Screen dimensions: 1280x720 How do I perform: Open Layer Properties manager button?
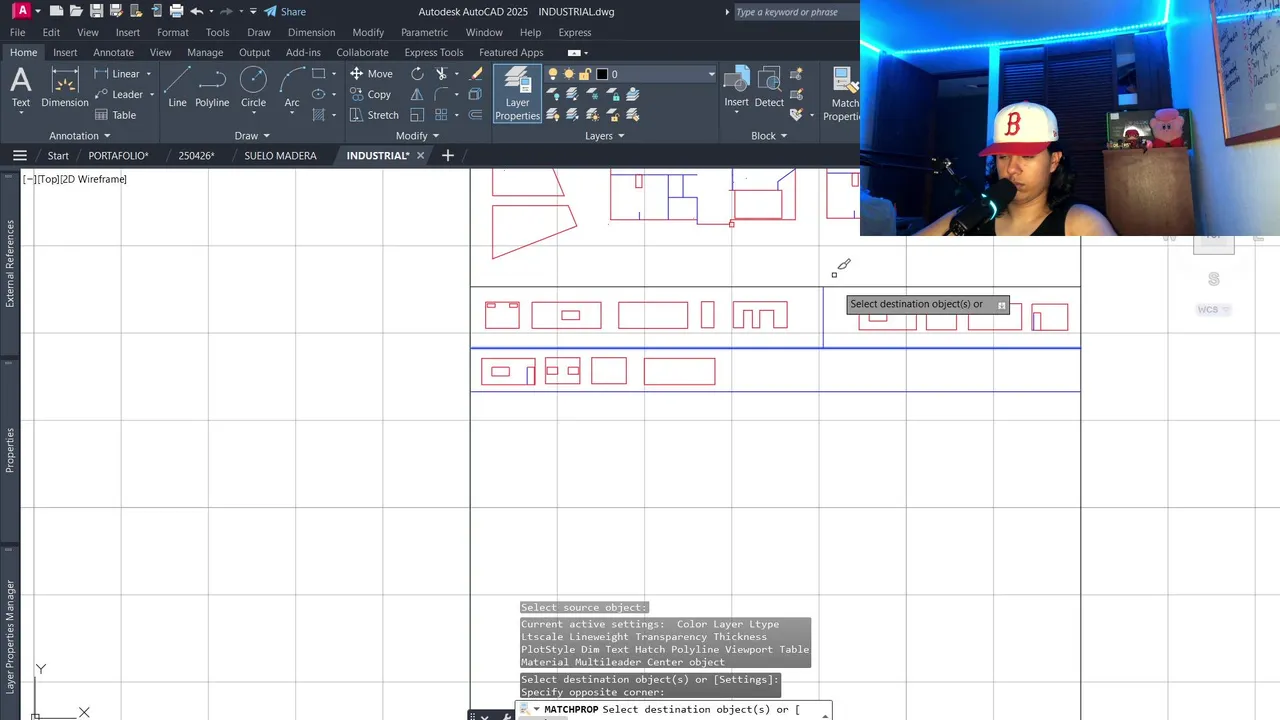(x=517, y=94)
